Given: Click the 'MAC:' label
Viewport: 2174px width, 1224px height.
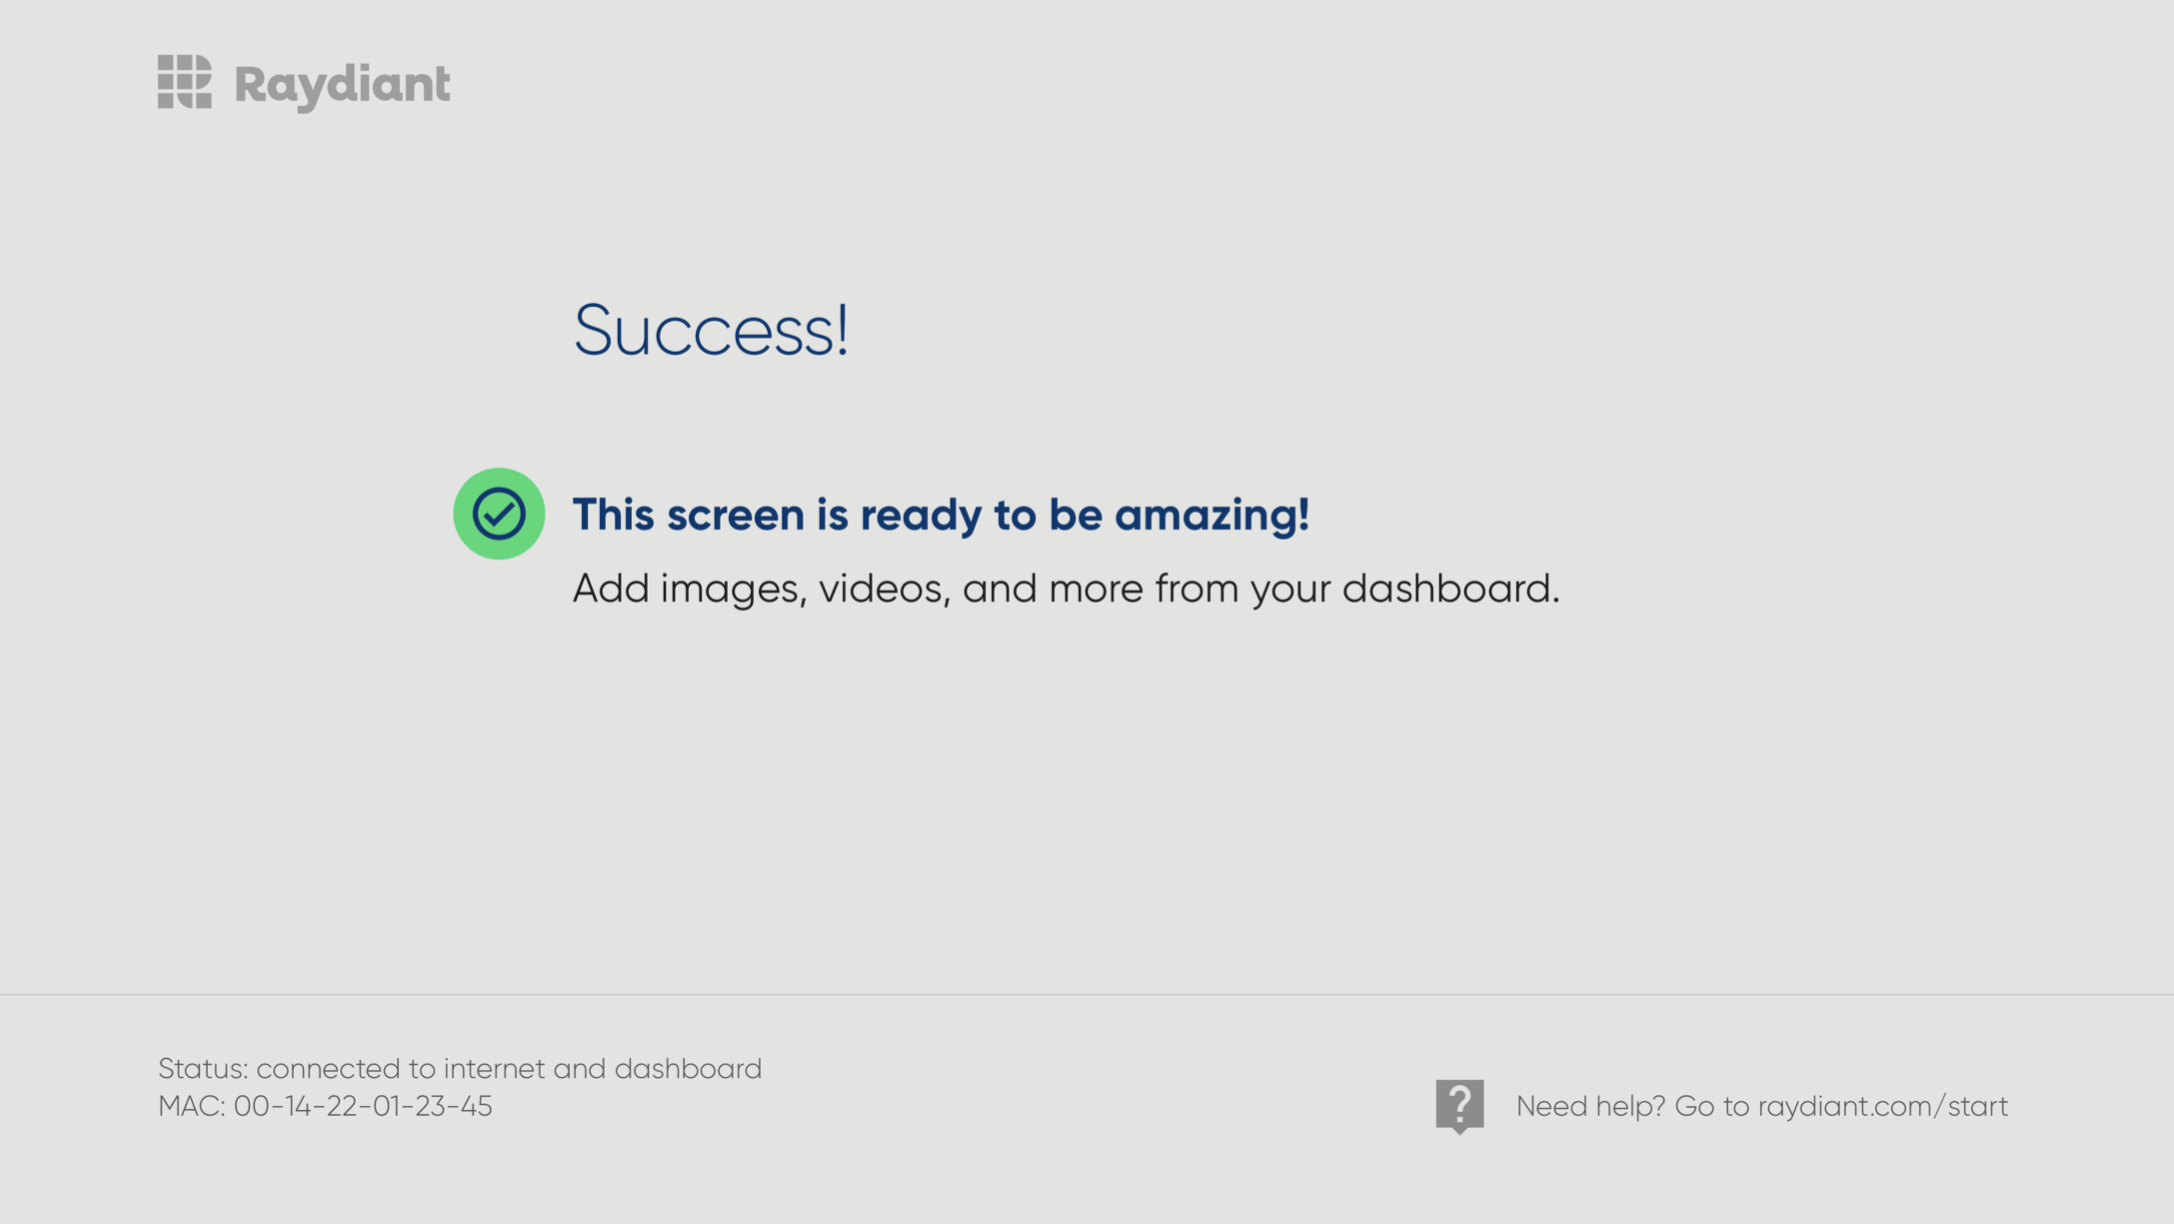Looking at the screenshot, I should pos(192,1106).
